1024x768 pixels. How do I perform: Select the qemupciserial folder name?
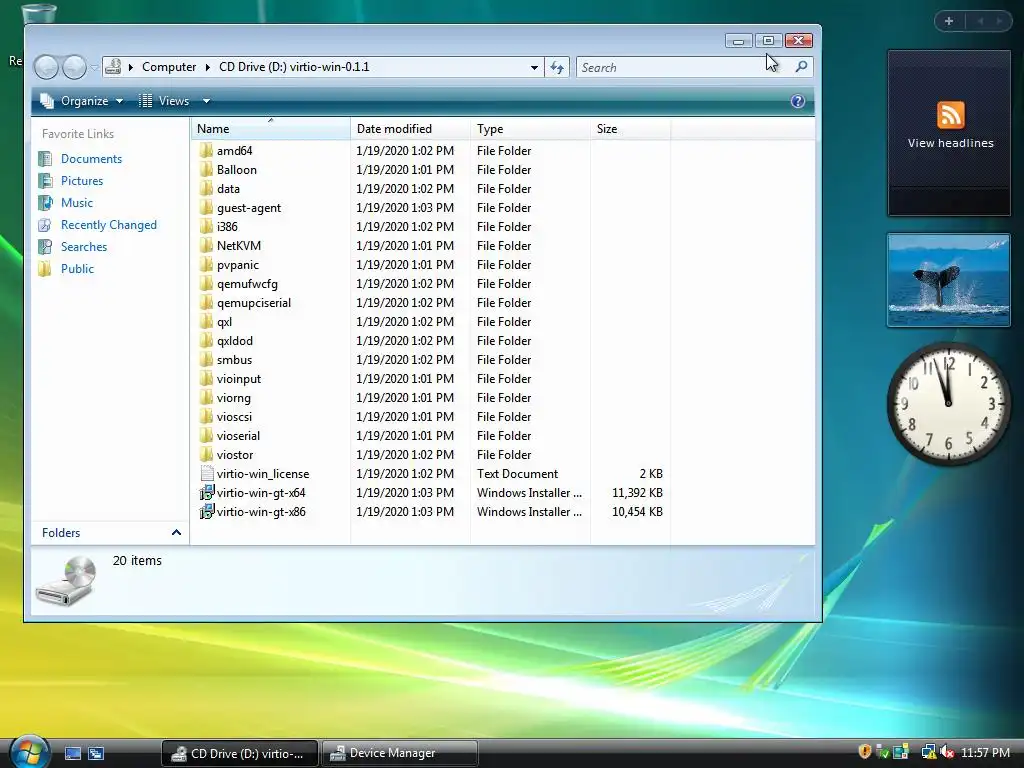[254, 303]
